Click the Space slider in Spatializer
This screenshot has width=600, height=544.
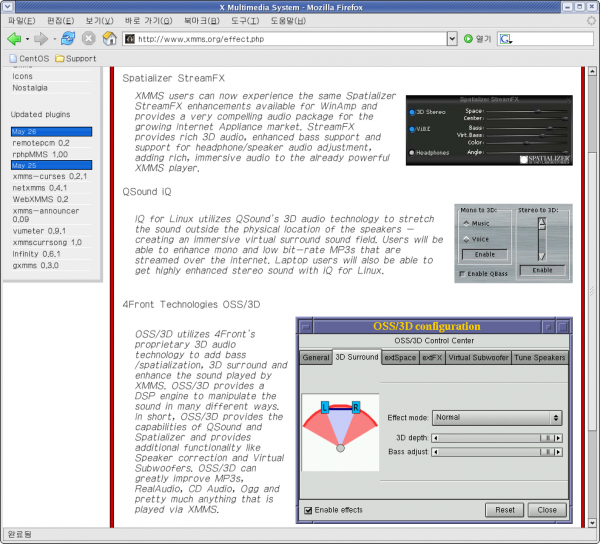coord(527,111)
